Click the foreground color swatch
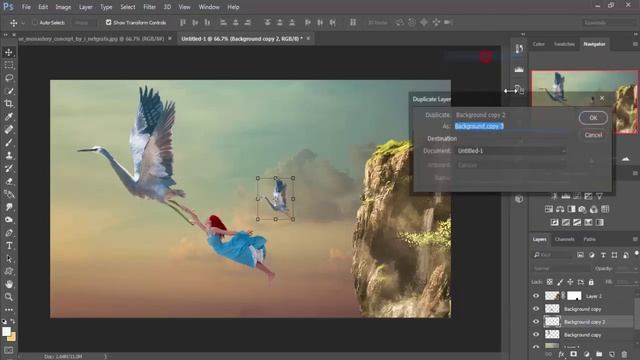 tap(6, 332)
